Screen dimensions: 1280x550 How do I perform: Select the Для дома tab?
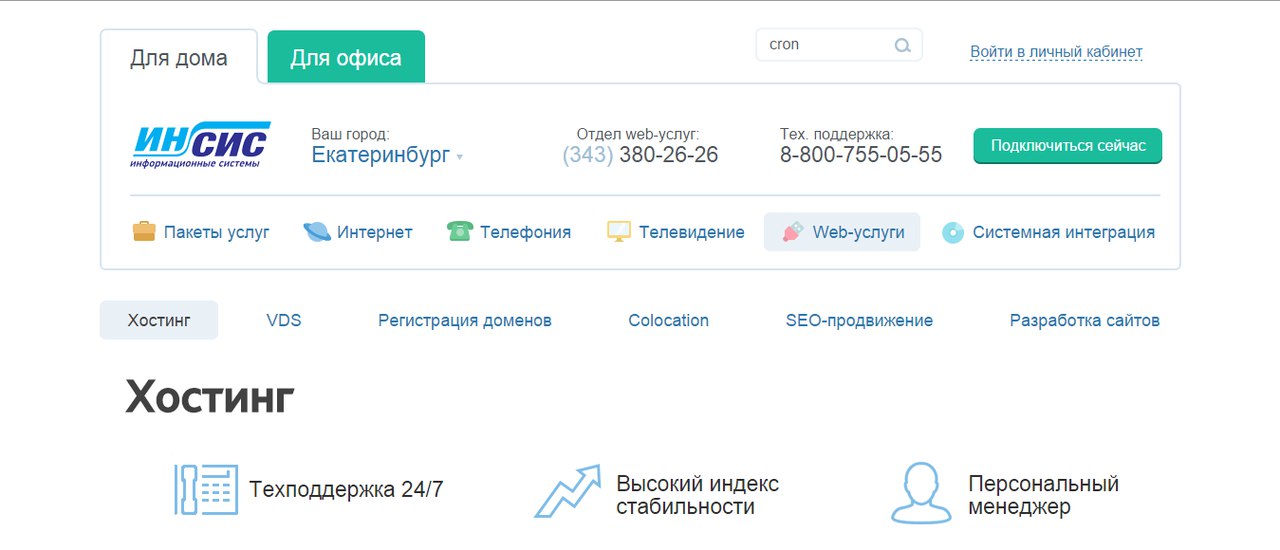179,58
